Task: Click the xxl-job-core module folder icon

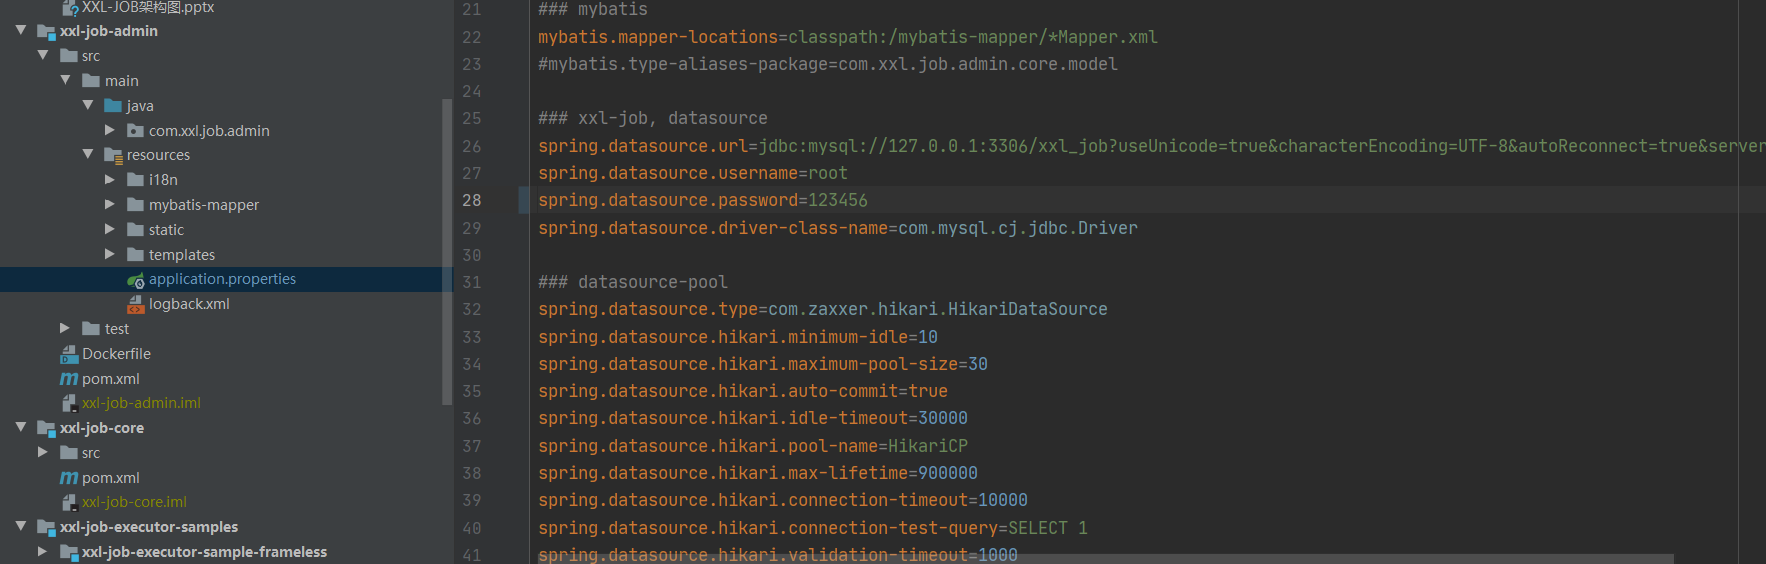Action: tap(46, 428)
